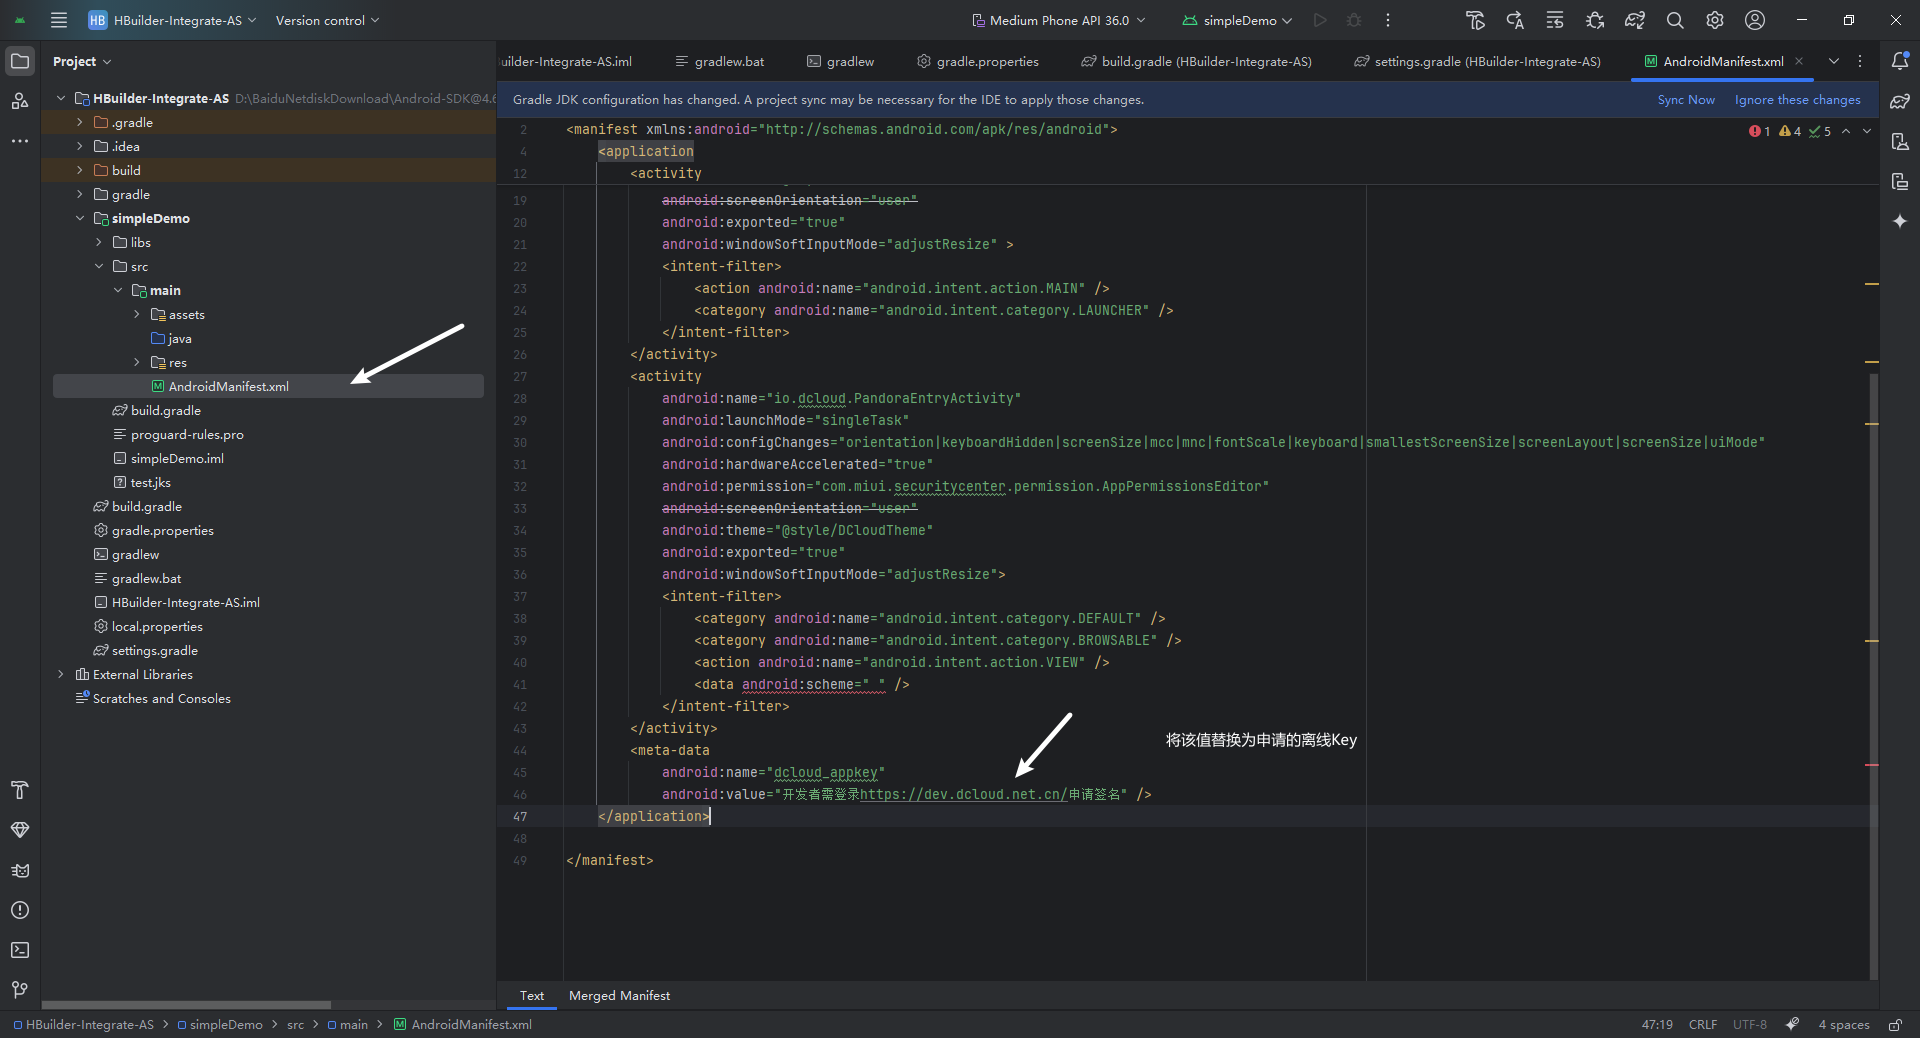Open the Git version control tool window

tap(20, 990)
